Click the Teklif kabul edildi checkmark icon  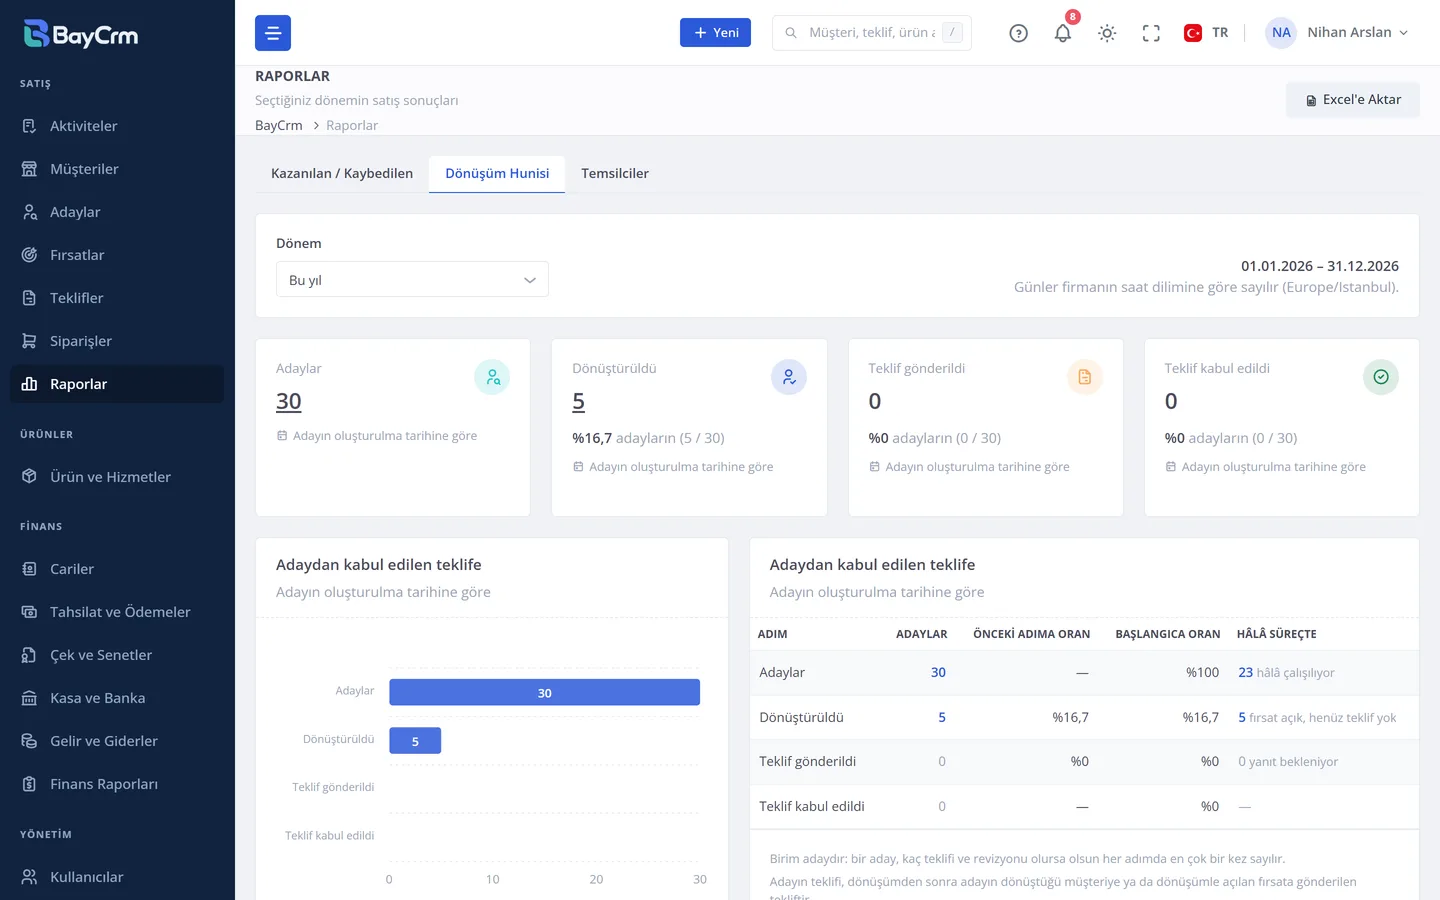pos(1381,377)
